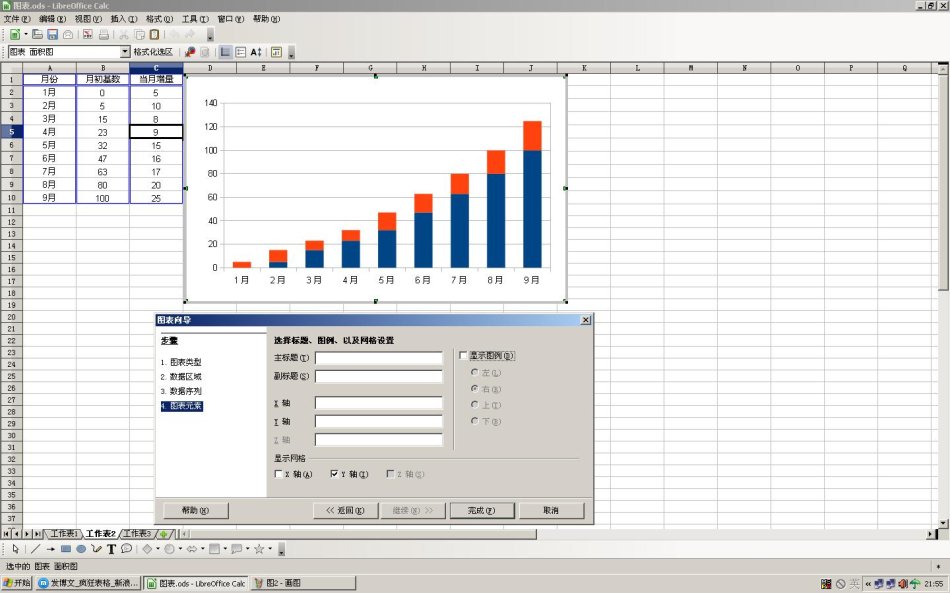Image resolution: width=950 pixels, height=593 pixels.
Task: Select the Text tool
Action: 111,549
